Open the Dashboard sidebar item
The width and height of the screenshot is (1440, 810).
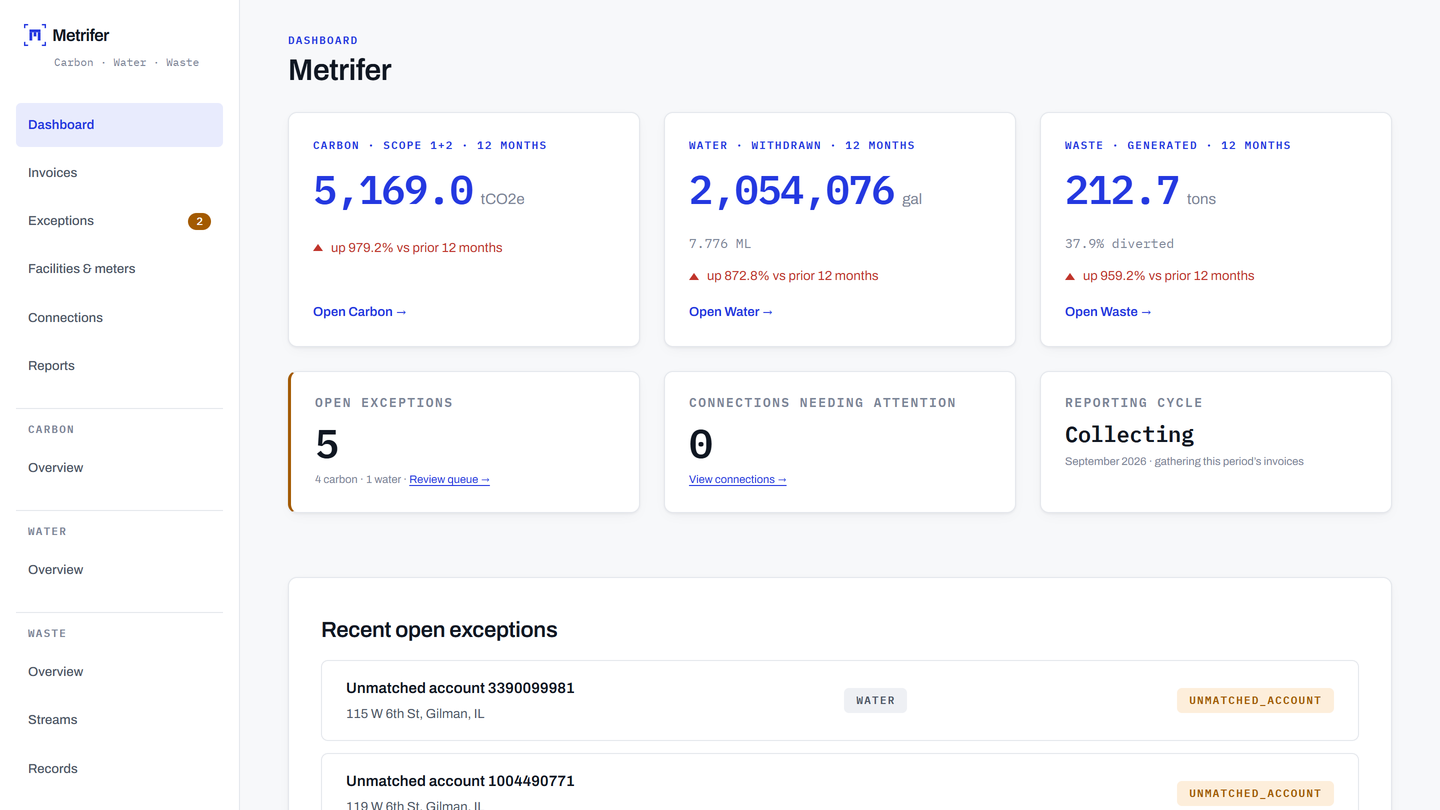click(x=119, y=125)
